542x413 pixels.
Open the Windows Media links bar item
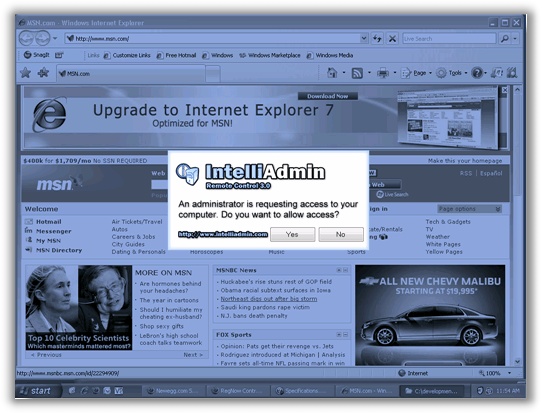330,55
